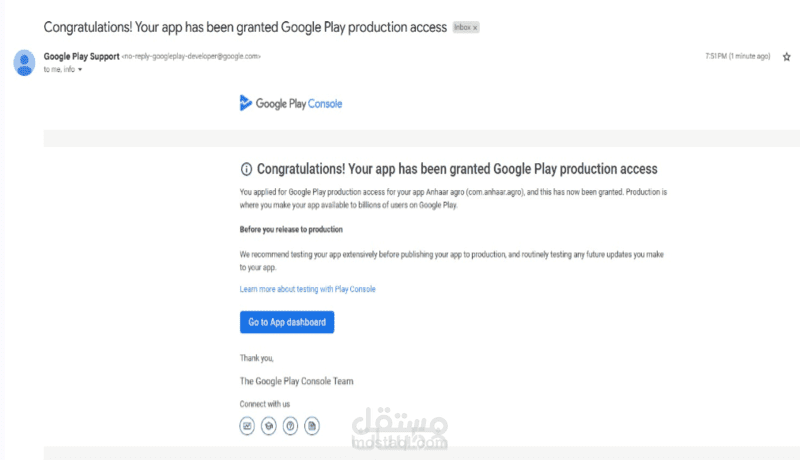Click the Inbox label tag
Screen dimensions: 800x460
pos(462,27)
